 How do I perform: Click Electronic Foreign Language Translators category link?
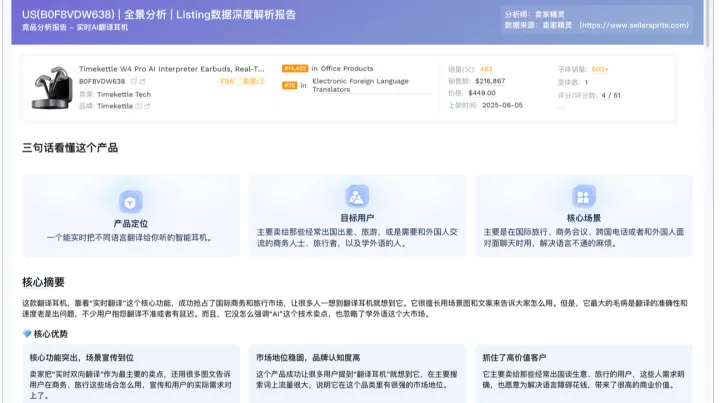pyautogui.click(x=360, y=85)
